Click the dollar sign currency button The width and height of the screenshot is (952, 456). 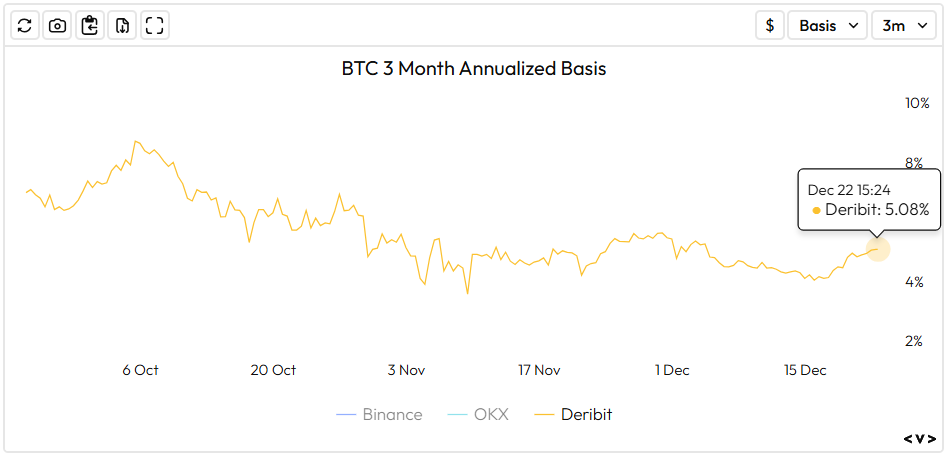point(769,26)
